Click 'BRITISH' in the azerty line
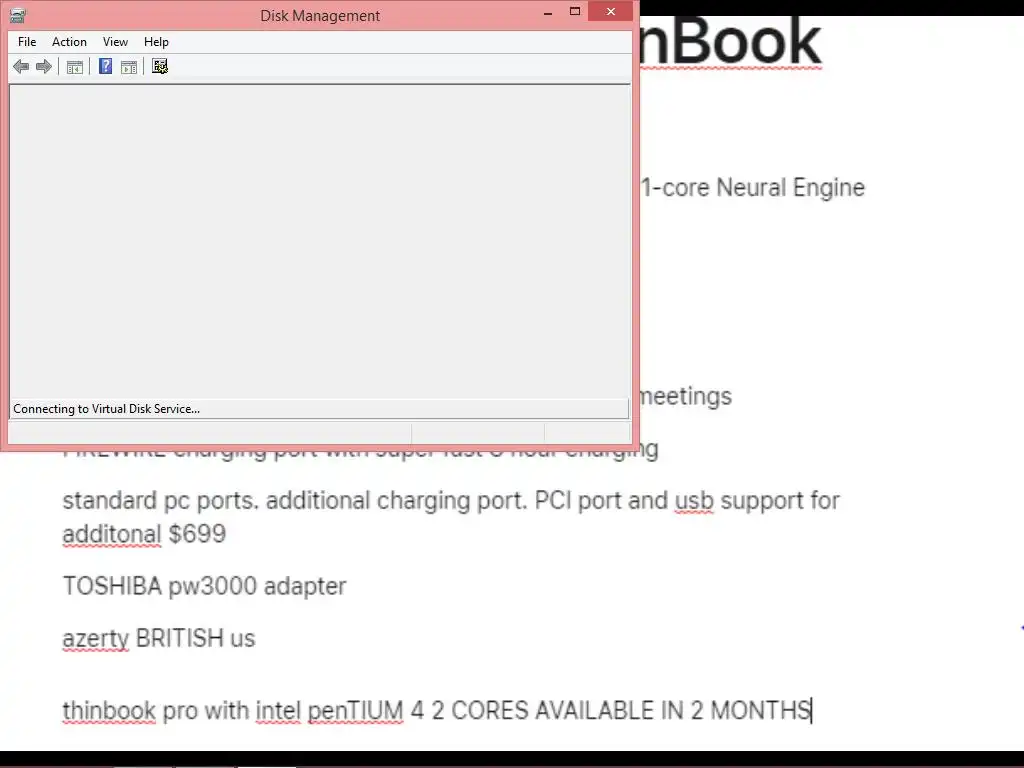Viewport: 1024px width, 768px height. 179,639
